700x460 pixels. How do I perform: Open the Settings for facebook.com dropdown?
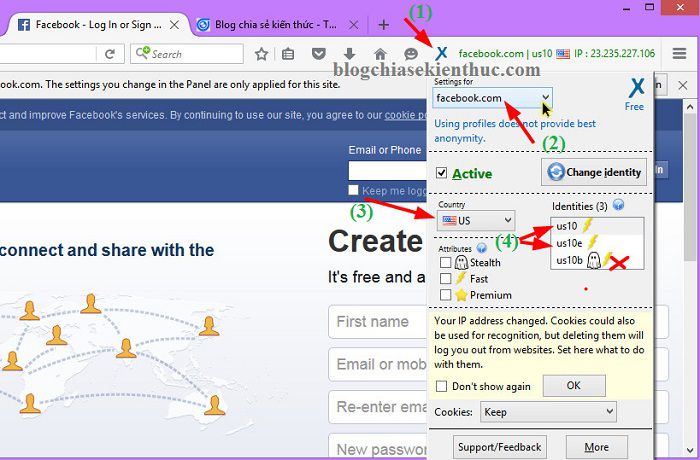point(492,98)
